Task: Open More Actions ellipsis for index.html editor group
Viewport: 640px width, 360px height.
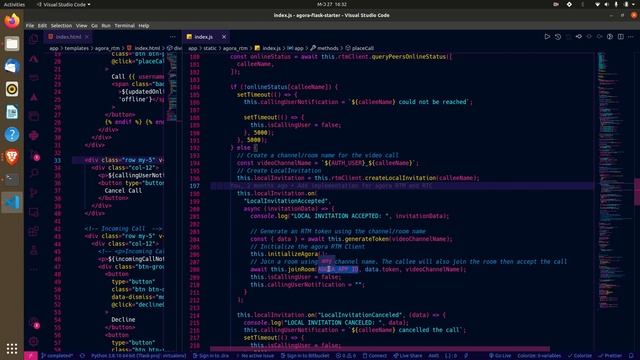Action: tap(173, 37)
